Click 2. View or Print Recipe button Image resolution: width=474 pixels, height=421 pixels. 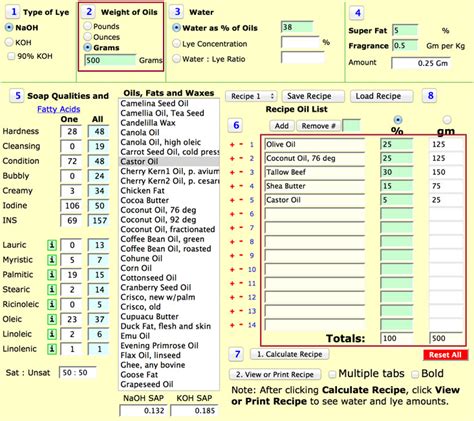275,375
